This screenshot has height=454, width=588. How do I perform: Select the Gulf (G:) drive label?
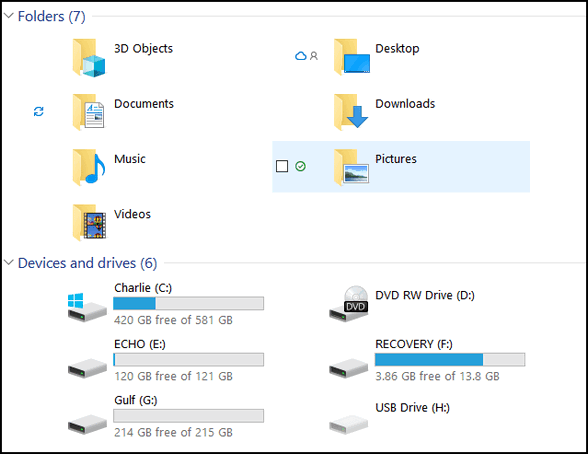point(136,400)
